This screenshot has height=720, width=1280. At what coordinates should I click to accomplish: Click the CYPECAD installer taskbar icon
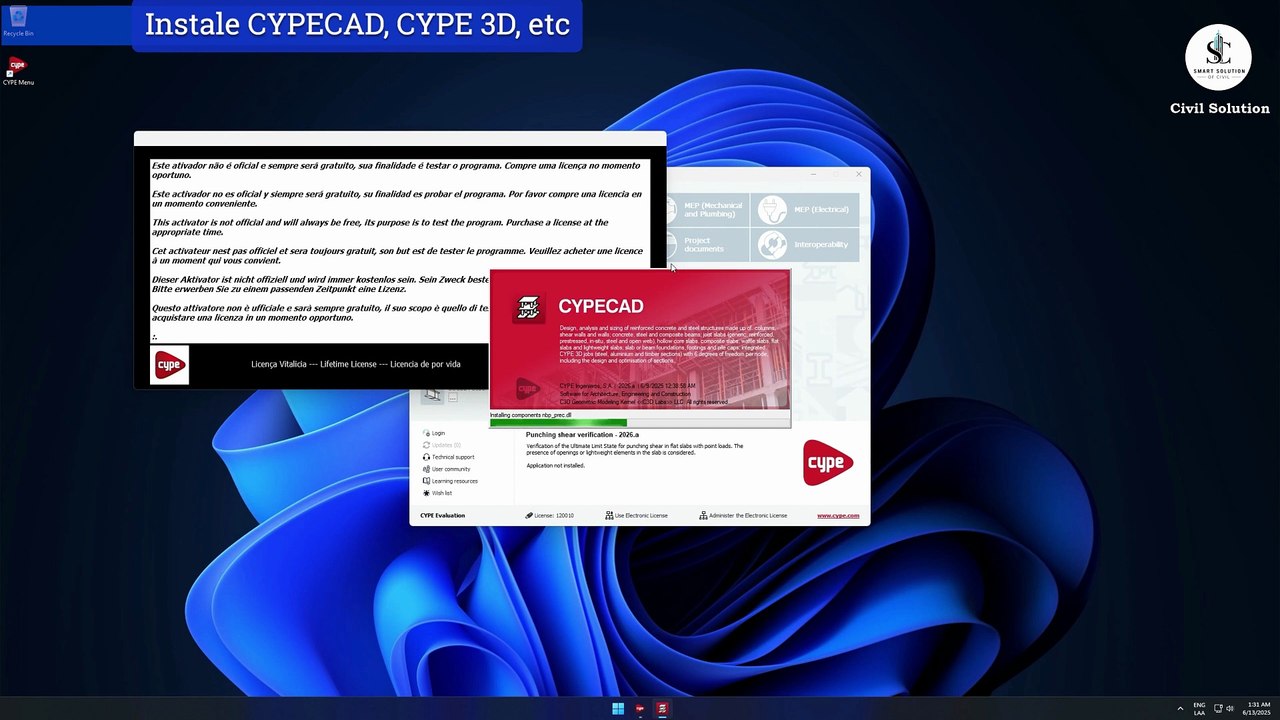tap(662, 709)
